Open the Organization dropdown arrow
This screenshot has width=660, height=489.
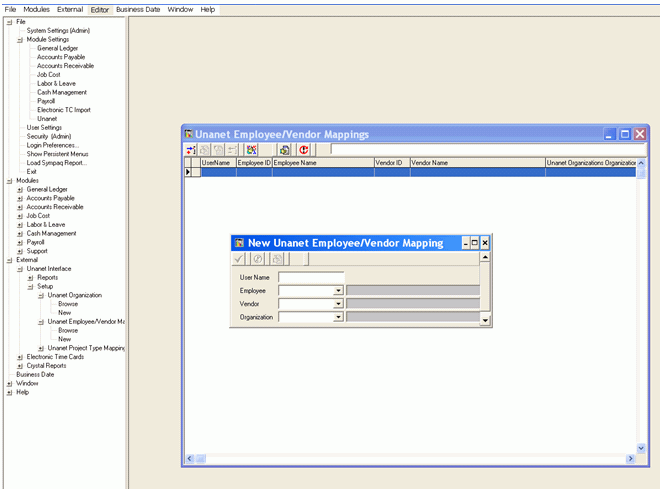coord(338,317)
